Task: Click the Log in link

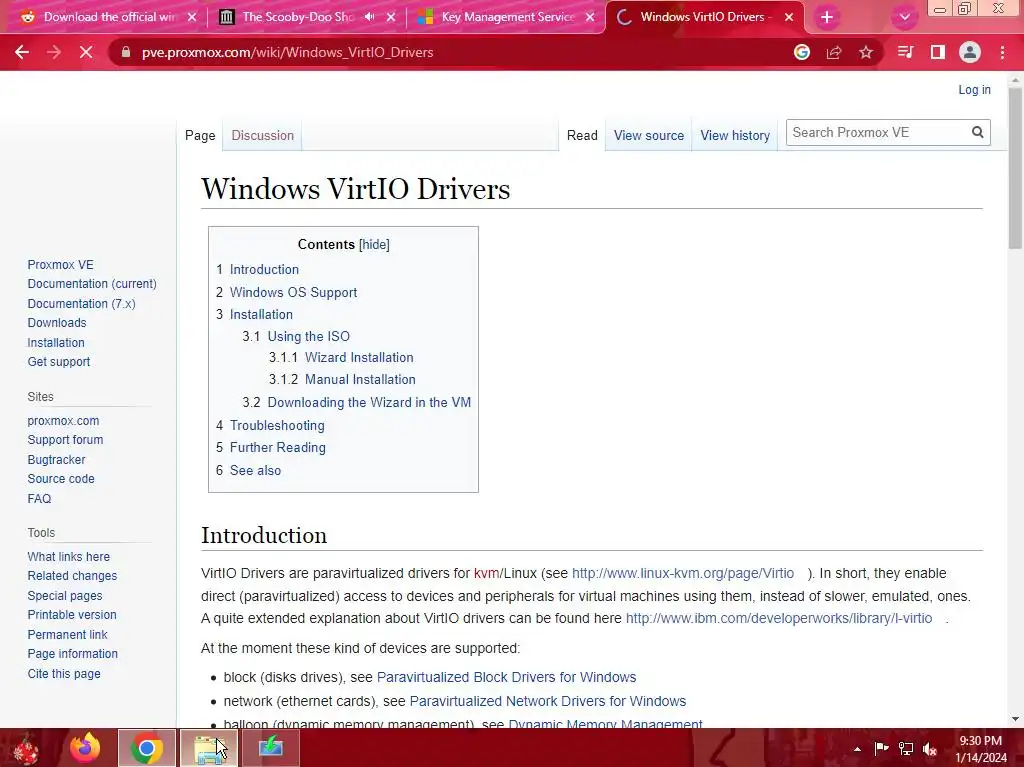Action: 974,90
